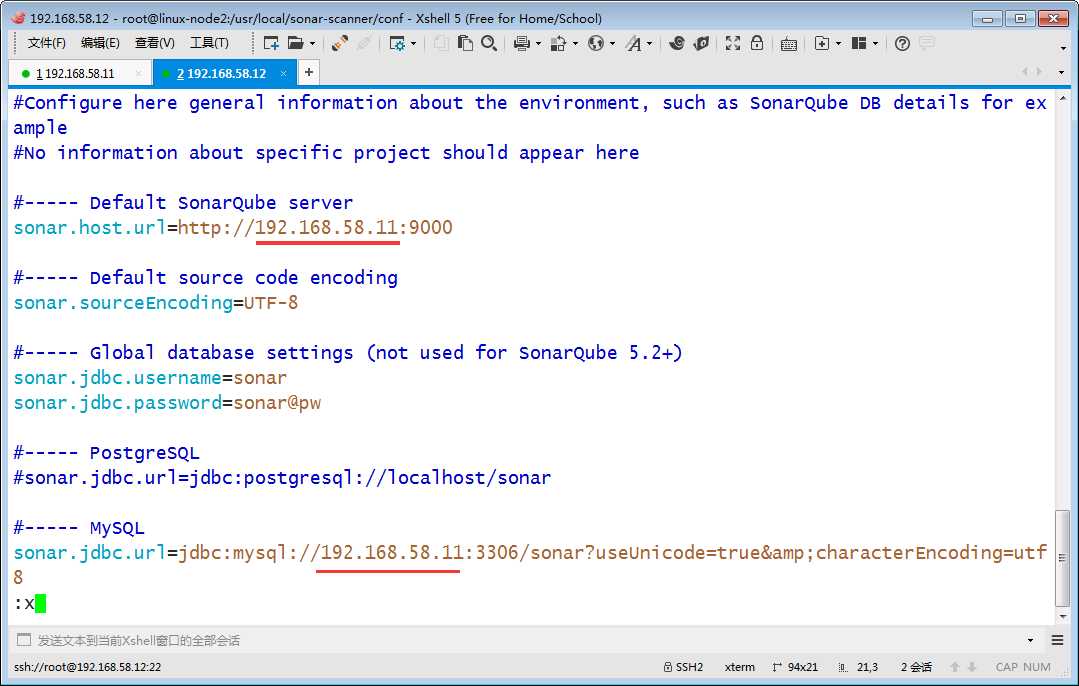Click the Paste clipboard icon
This screenshot has height=686, width=1079.
pyautogui.click(x=465, y=43)
